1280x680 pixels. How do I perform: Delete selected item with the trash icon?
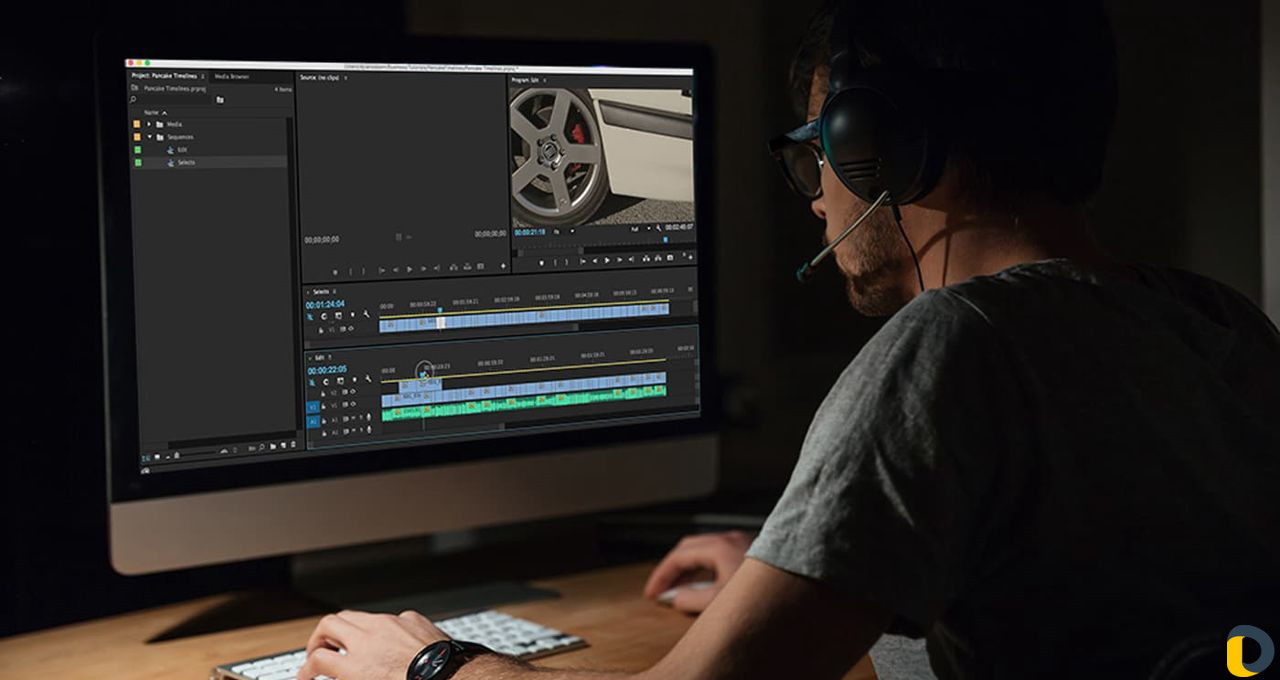click(x=293, y=444)
